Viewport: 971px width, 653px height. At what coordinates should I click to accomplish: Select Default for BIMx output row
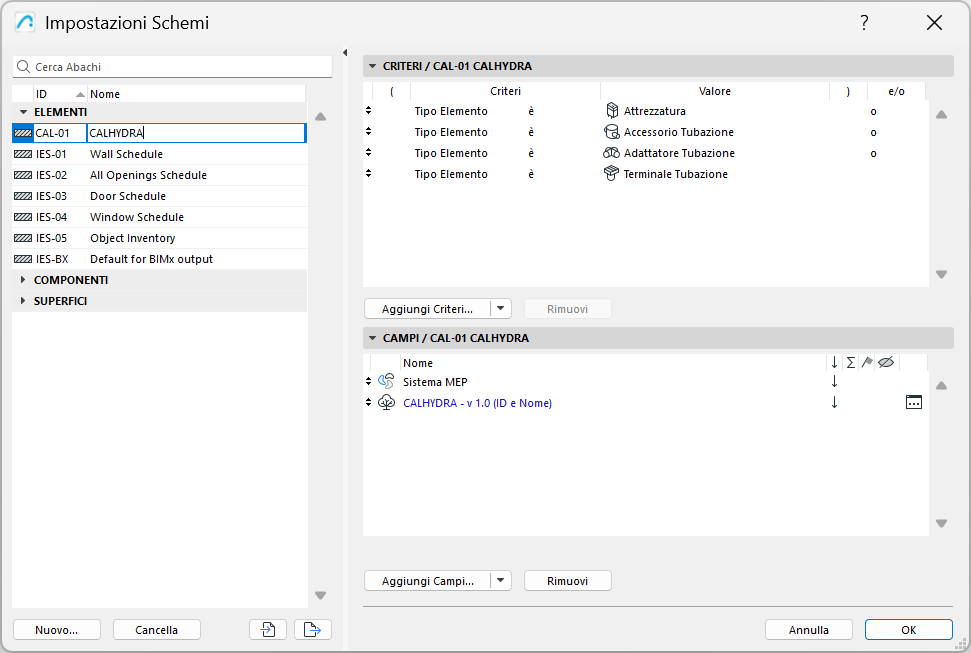(159, 259)
